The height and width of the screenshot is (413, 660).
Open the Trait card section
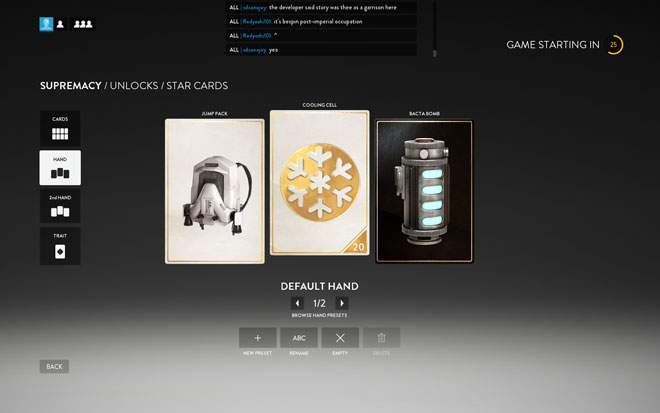pos(60,246)
